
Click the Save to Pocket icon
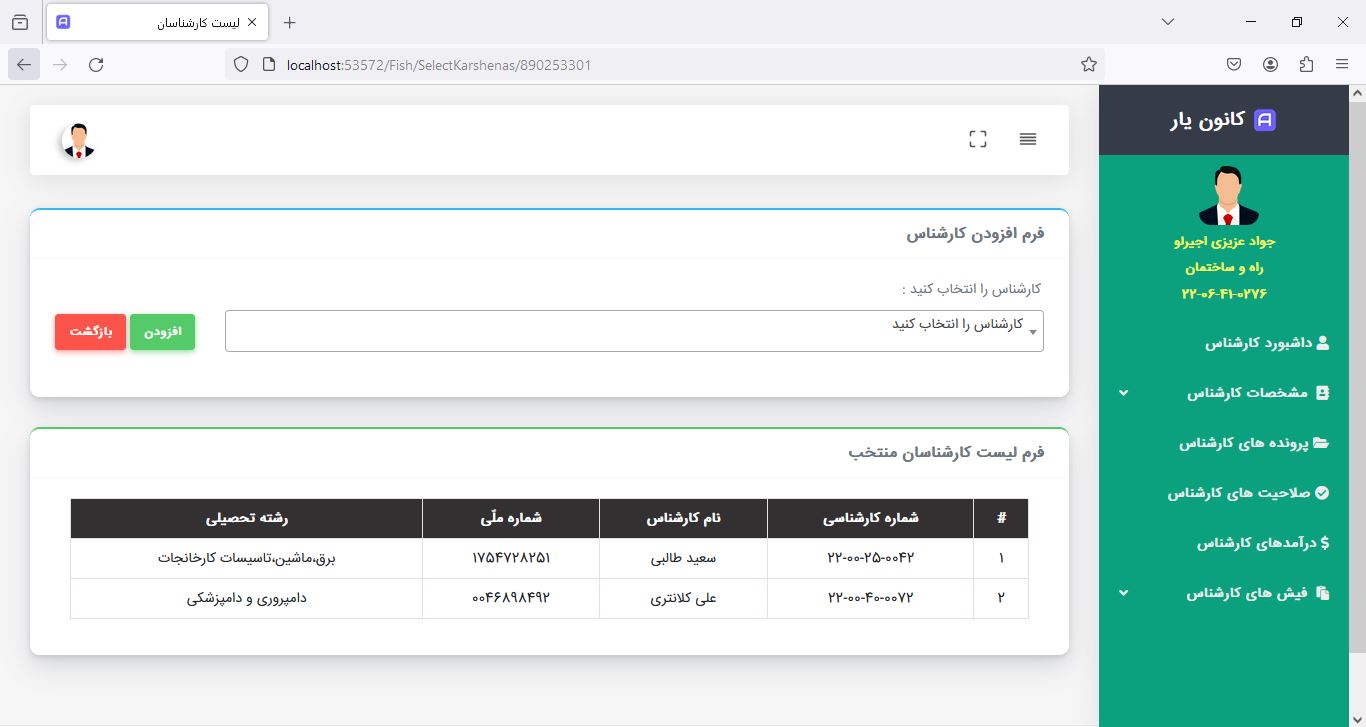pyautogui.click(x=1234, y=65)
